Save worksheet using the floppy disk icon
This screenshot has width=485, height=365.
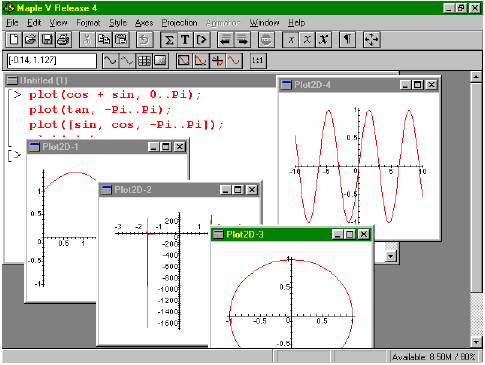[x=47, y=40]
